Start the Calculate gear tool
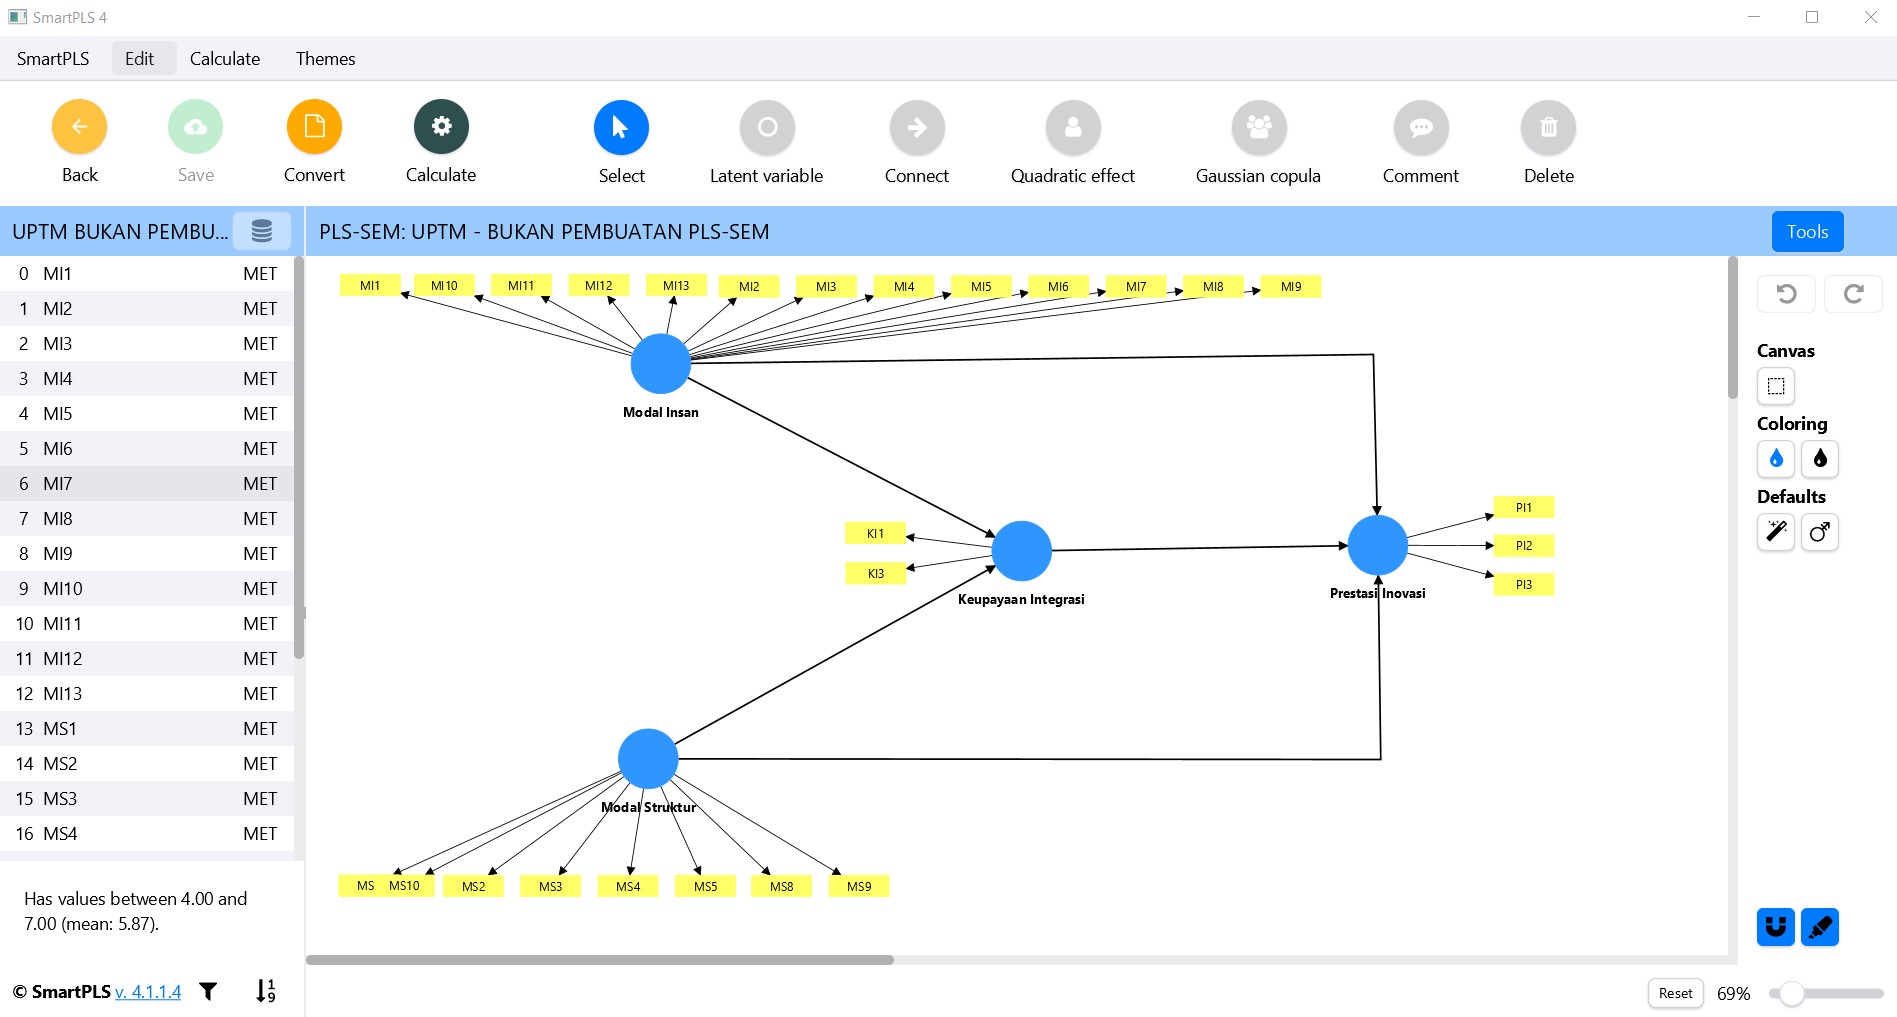Screen dimensions: 1897x1017 coord(441,127)
